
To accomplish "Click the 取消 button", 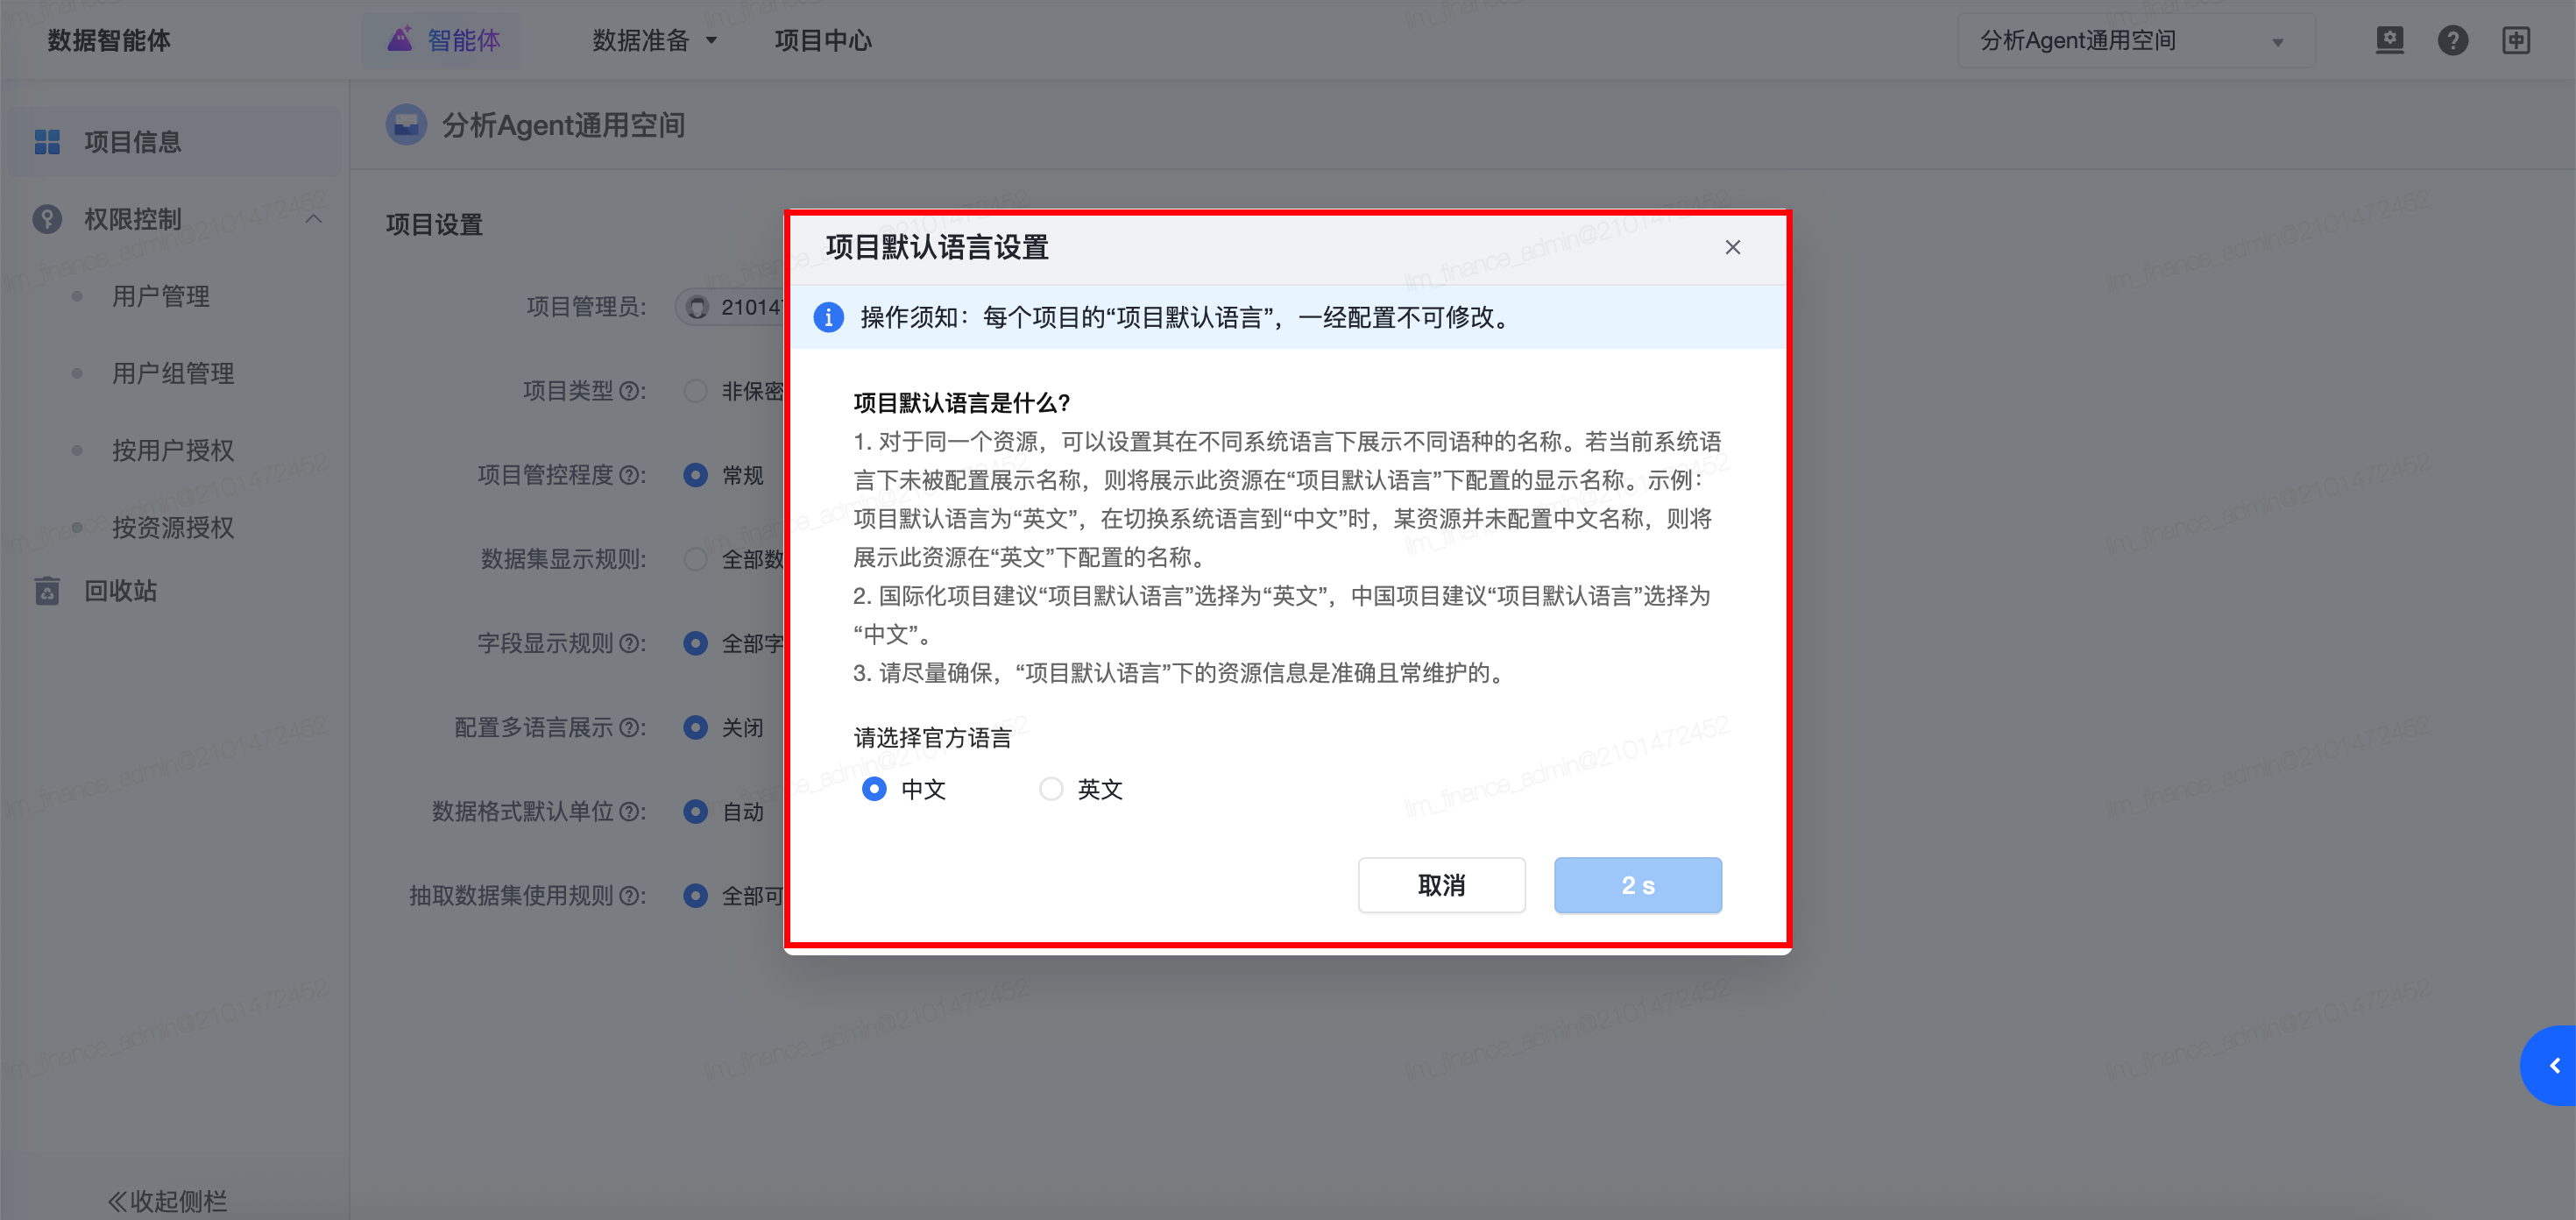I will pos(1441,885).
